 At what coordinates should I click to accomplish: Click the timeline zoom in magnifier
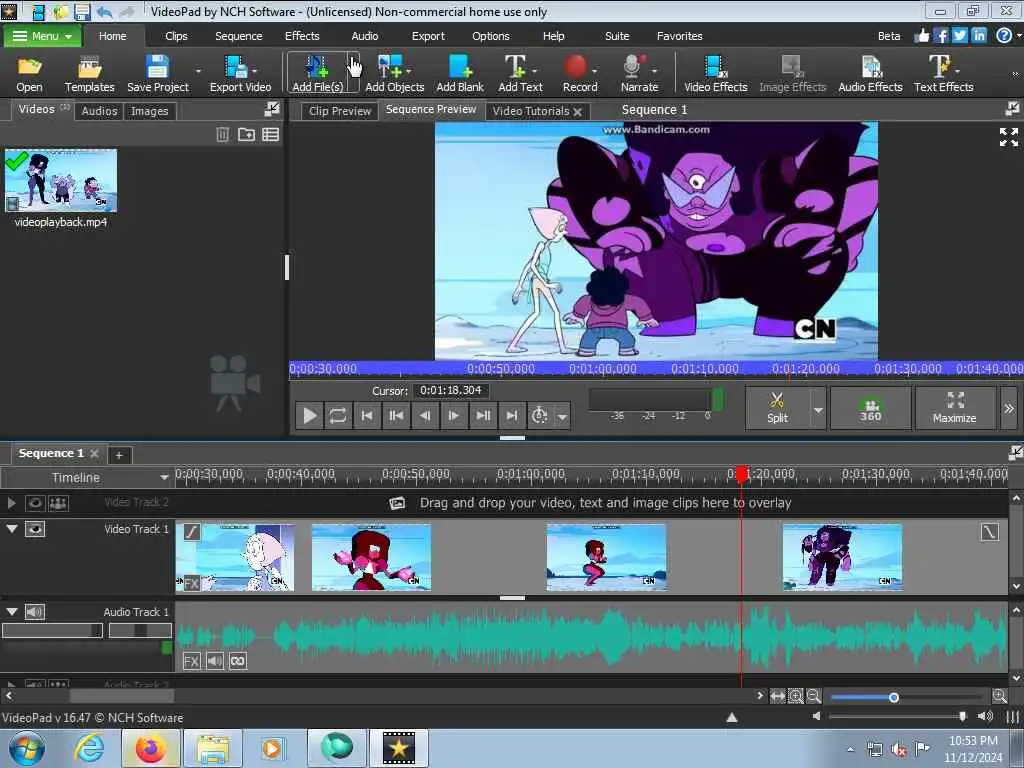click(x=999, y=696)
